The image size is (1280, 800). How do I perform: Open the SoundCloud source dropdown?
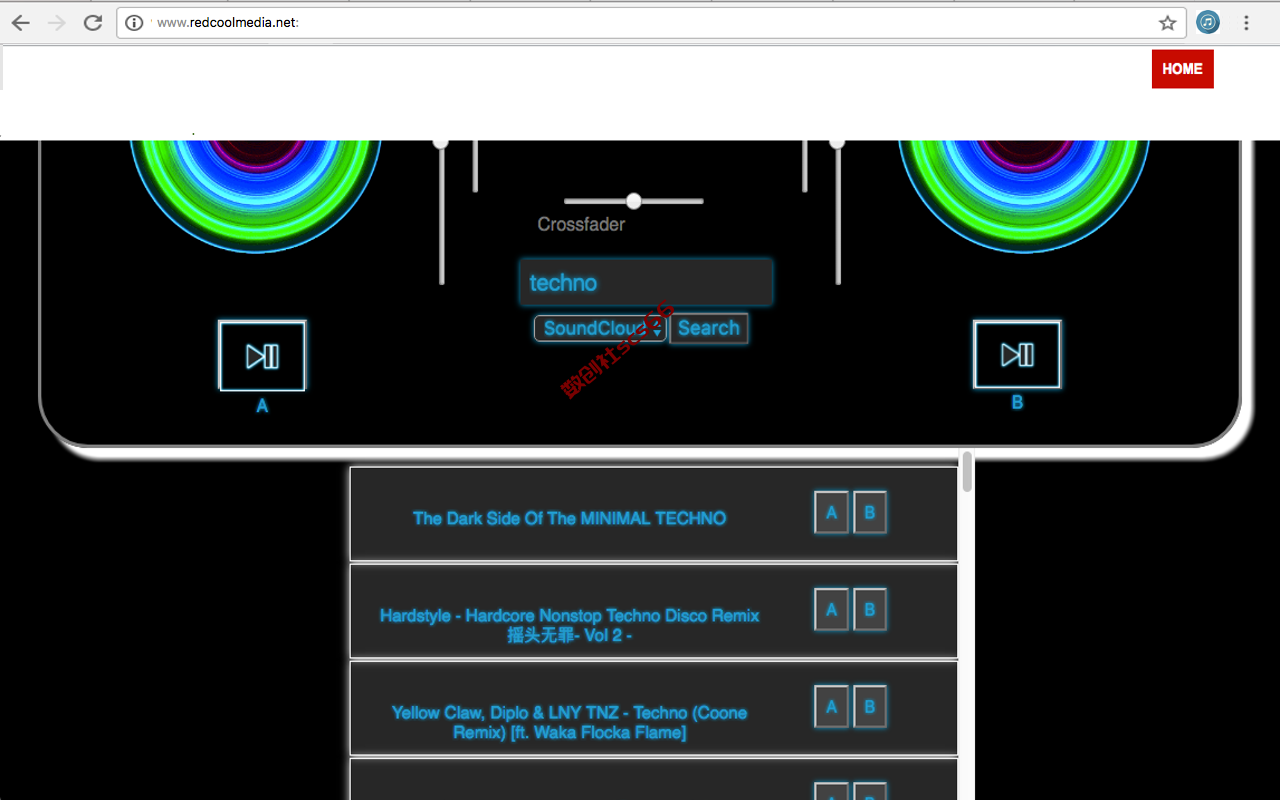click(x=600, y=328)
